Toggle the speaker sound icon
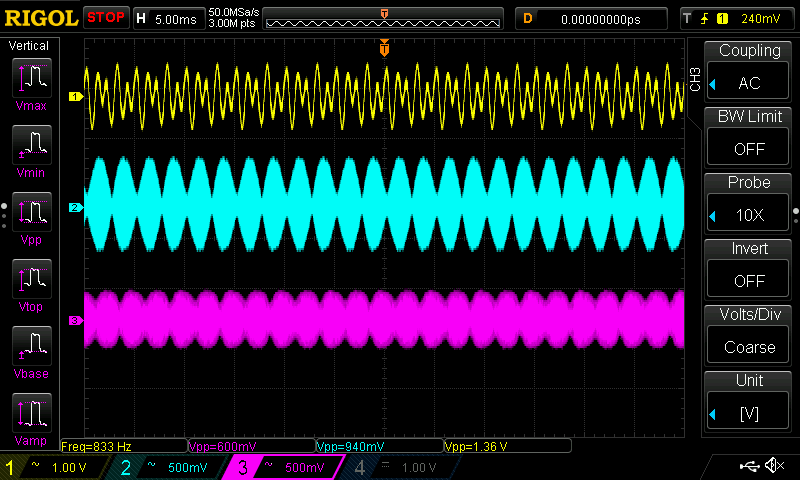The height and width of the screenshot is (480, 800). click(x=774, y=466)
